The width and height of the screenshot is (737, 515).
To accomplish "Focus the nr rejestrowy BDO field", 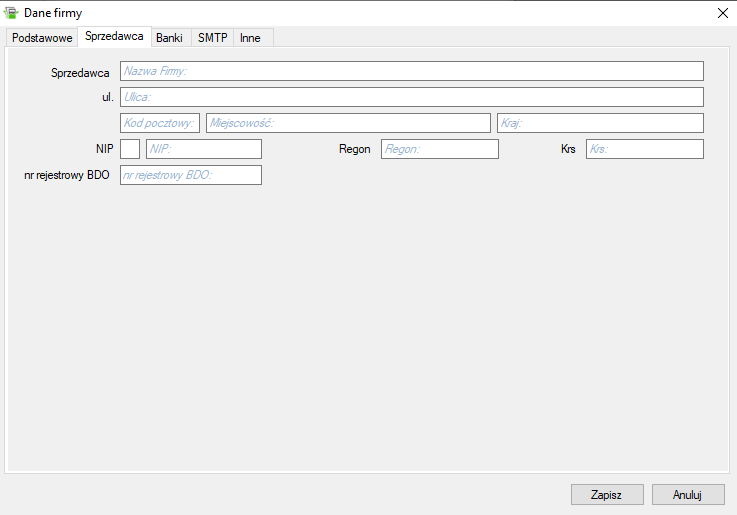I will coord(190,175).
